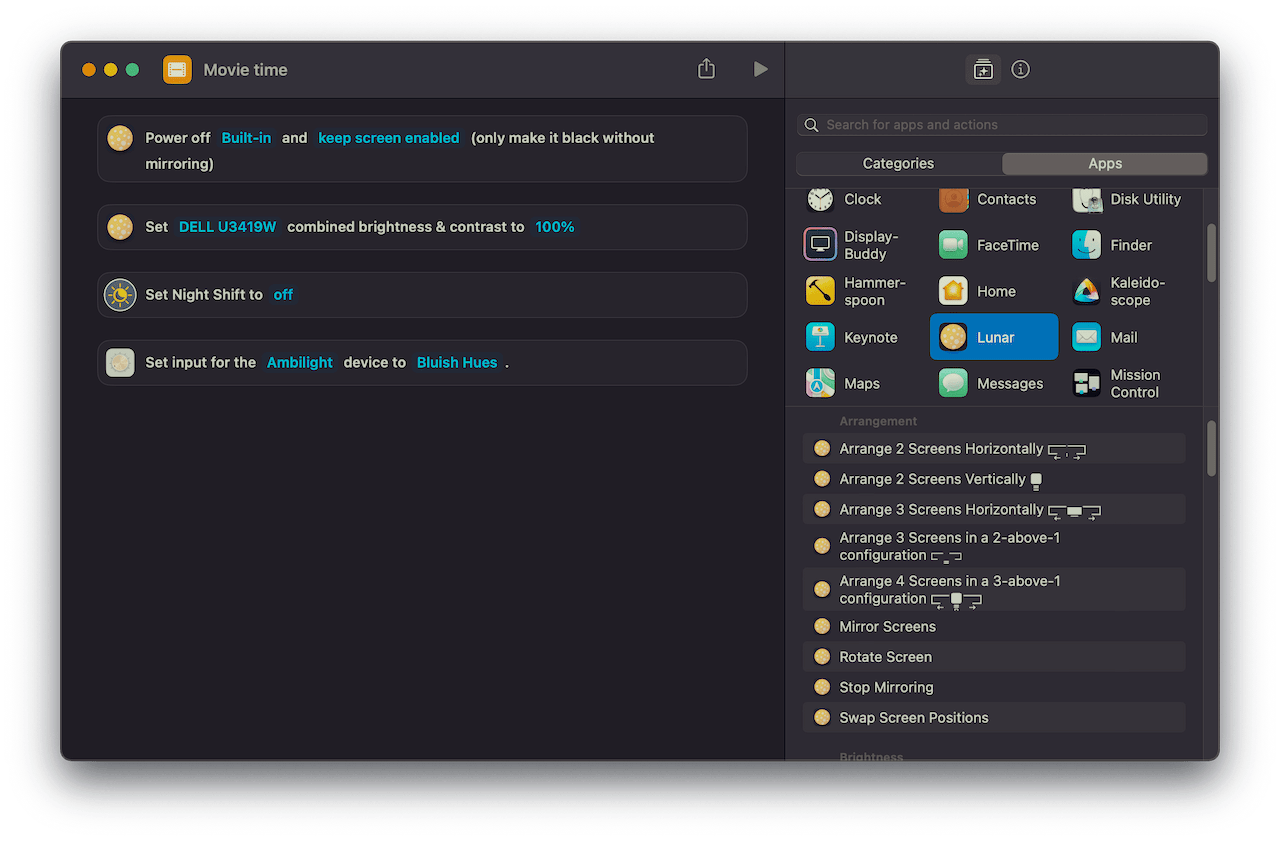Click the Movie time shortcut icon
This screenshot has height=841, width=1280.
pos(177,70)
